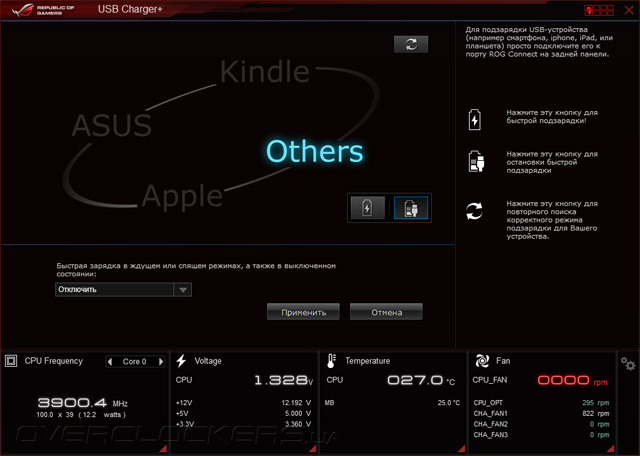Click the Fan panel icon
640x456 pixels.
coord(482,361)
